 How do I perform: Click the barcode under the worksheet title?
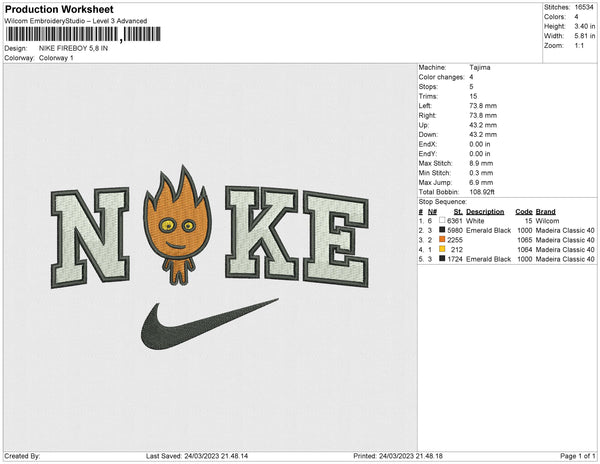point(83,34)
